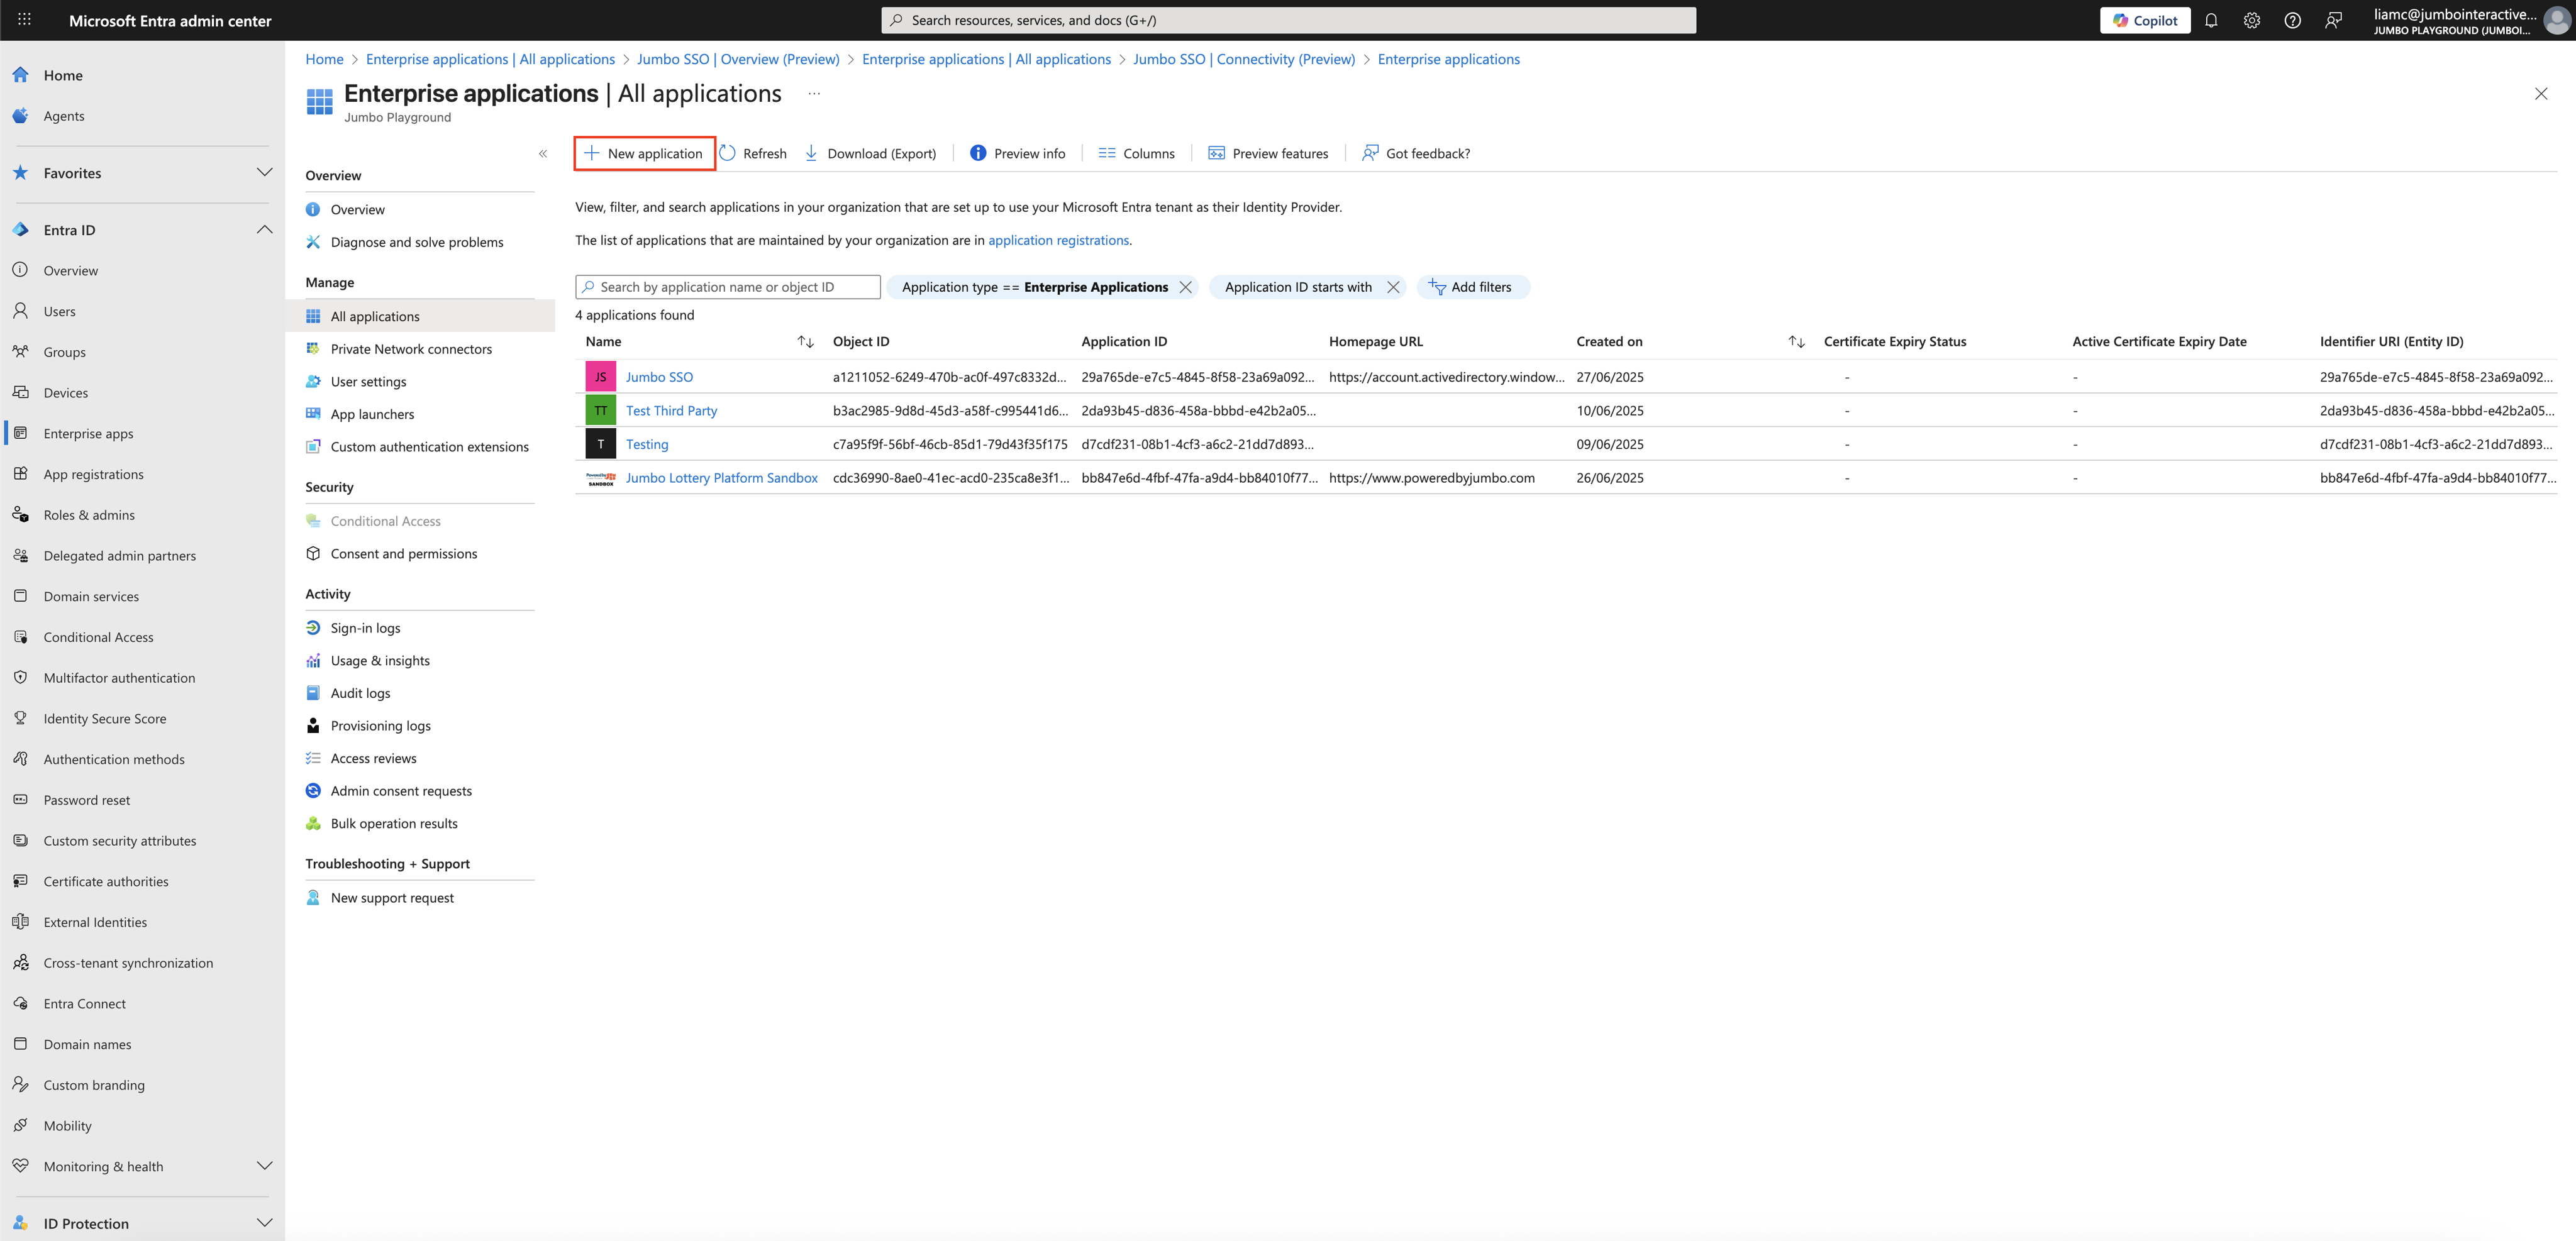Expand Monitoring & health section
The width and height of the screenshot is (2576, 1241).
coord(264,1166)
